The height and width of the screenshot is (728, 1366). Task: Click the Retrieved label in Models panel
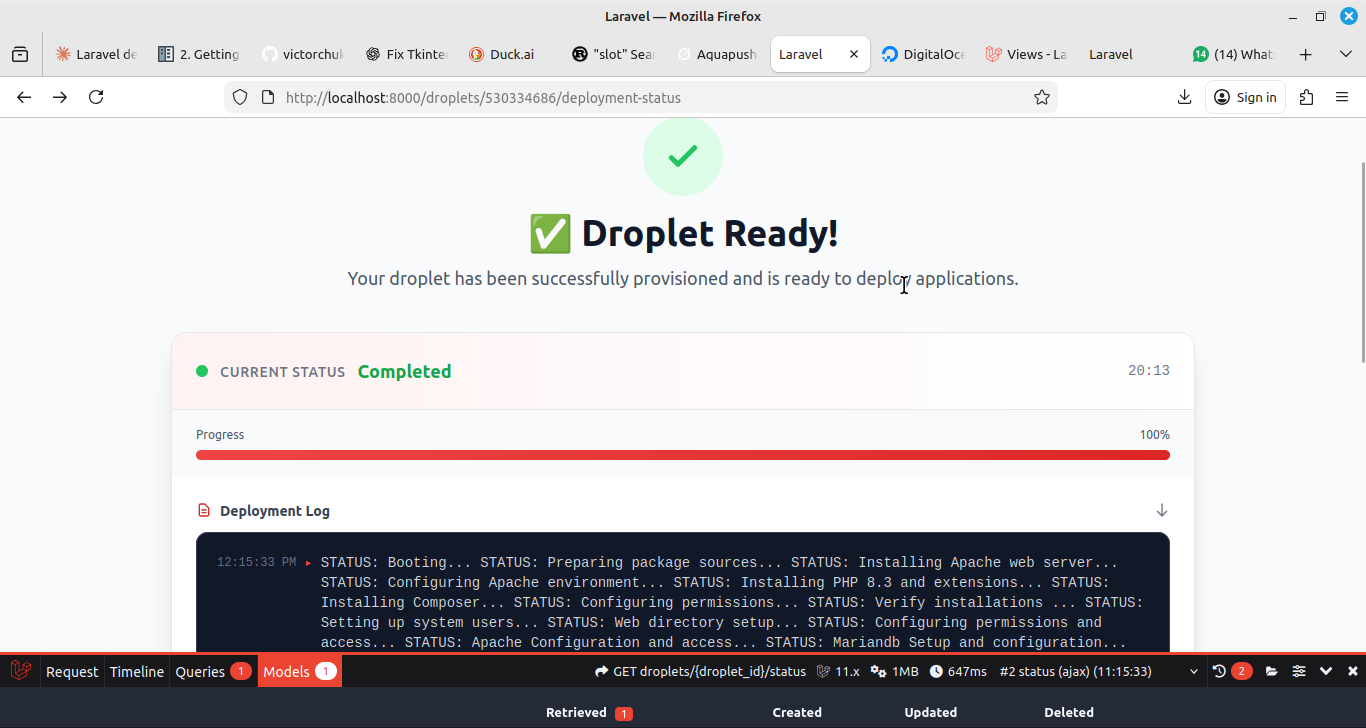click(578, 712)
